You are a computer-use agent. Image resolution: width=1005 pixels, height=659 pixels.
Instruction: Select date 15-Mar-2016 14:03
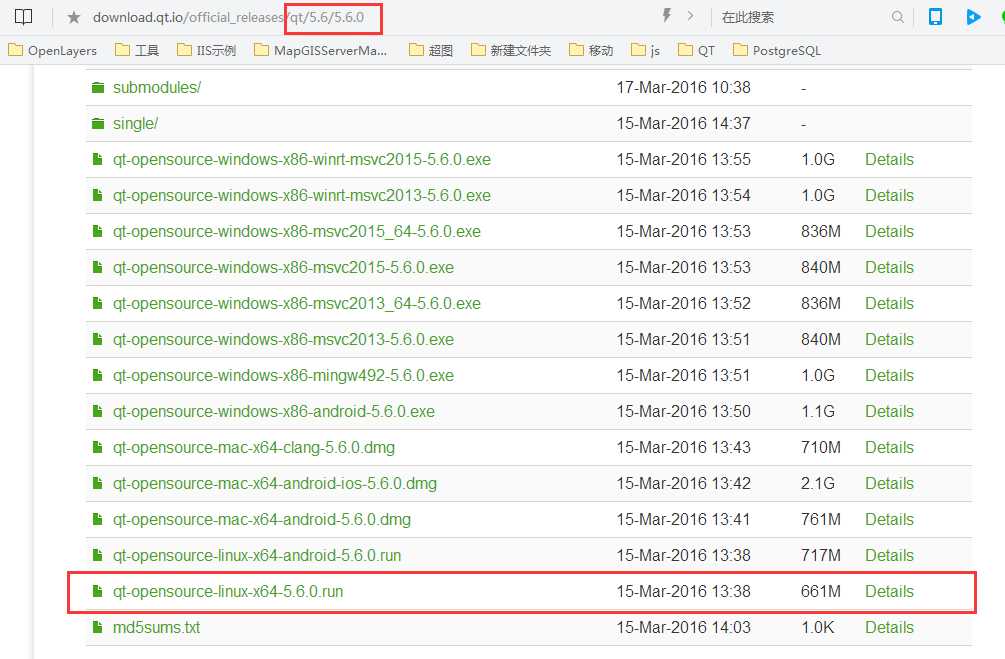[x=683, y=627]
